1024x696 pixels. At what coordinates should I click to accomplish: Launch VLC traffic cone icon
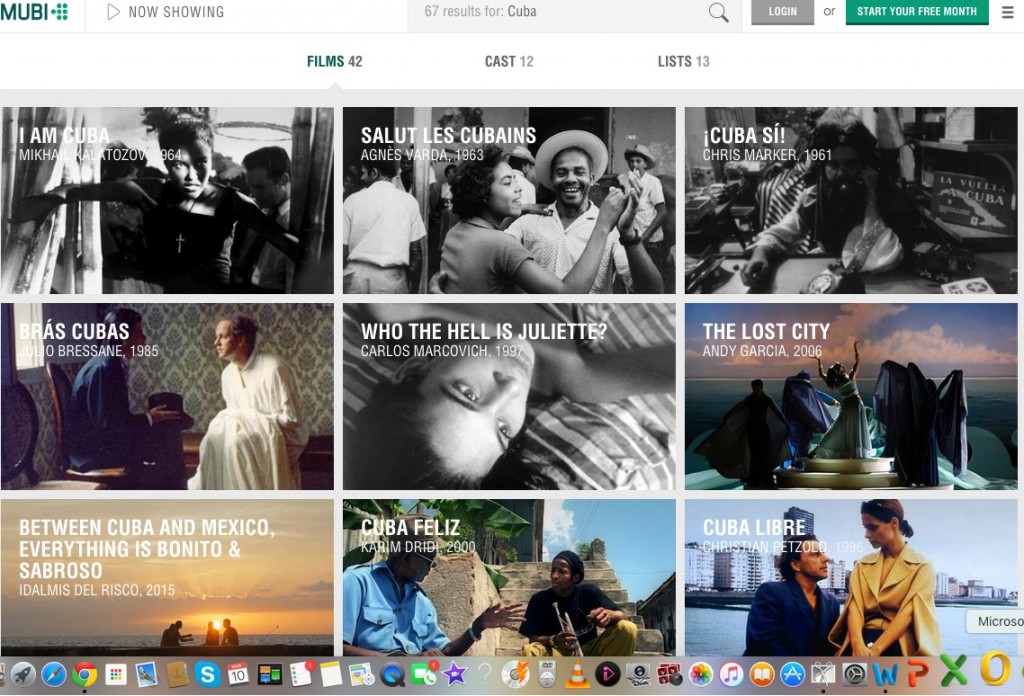pyautogui.click(x=577, y=674)
